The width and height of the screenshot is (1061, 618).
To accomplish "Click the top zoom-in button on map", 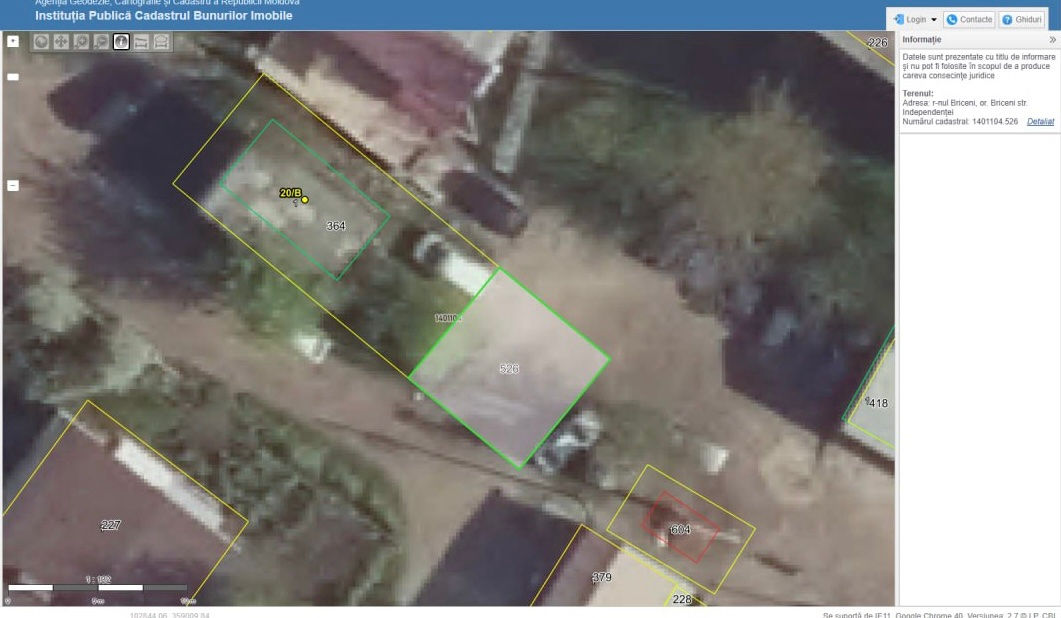I will tap(13, 41).
